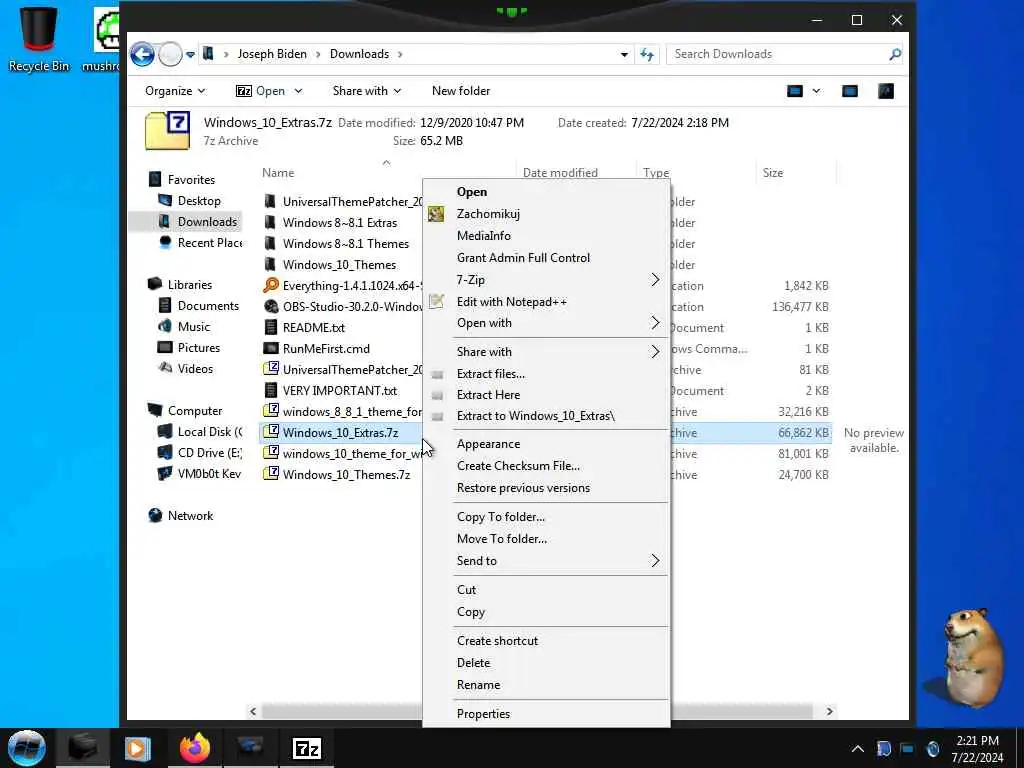
Task: Expand the address bar history dropdown
Action: tap(624, 55)
